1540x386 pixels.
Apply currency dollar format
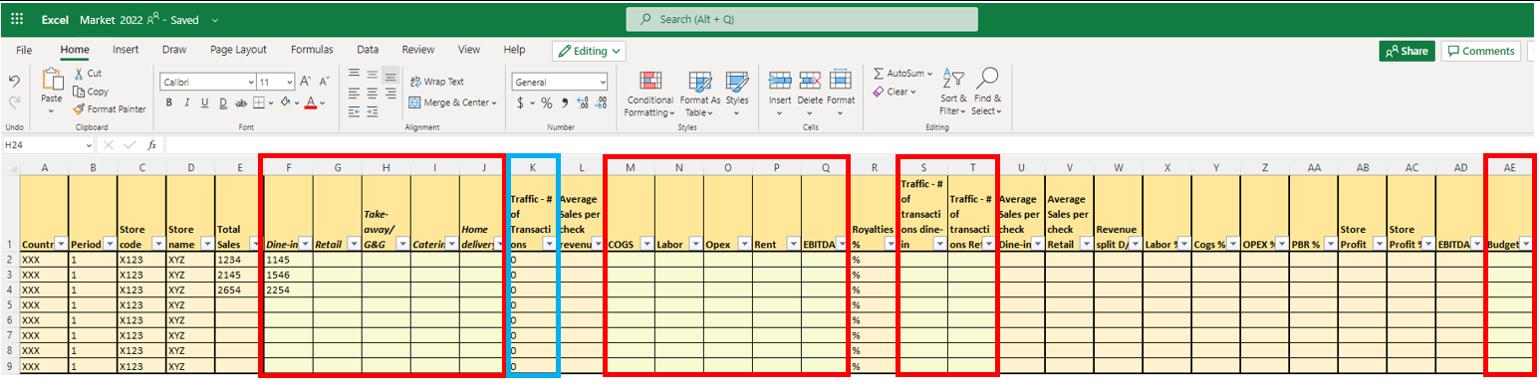(x=519, y=102)
